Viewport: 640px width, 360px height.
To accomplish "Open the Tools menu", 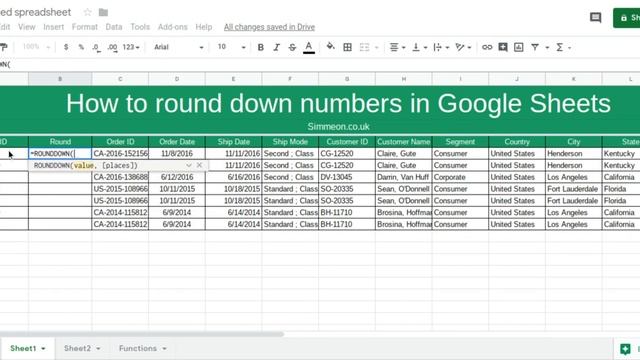I will tap(140, 27).
